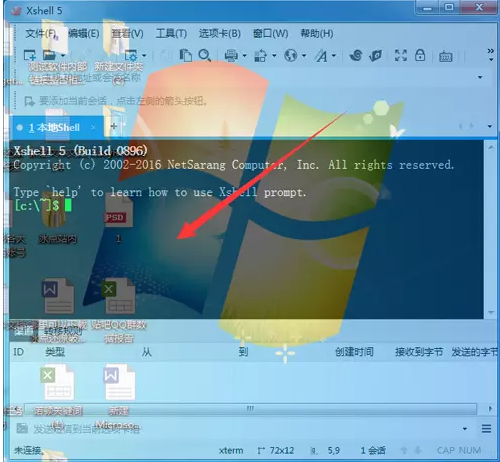Click the 5,9 cursor position status
Screen dimensions: 500x462
point(333,451)
